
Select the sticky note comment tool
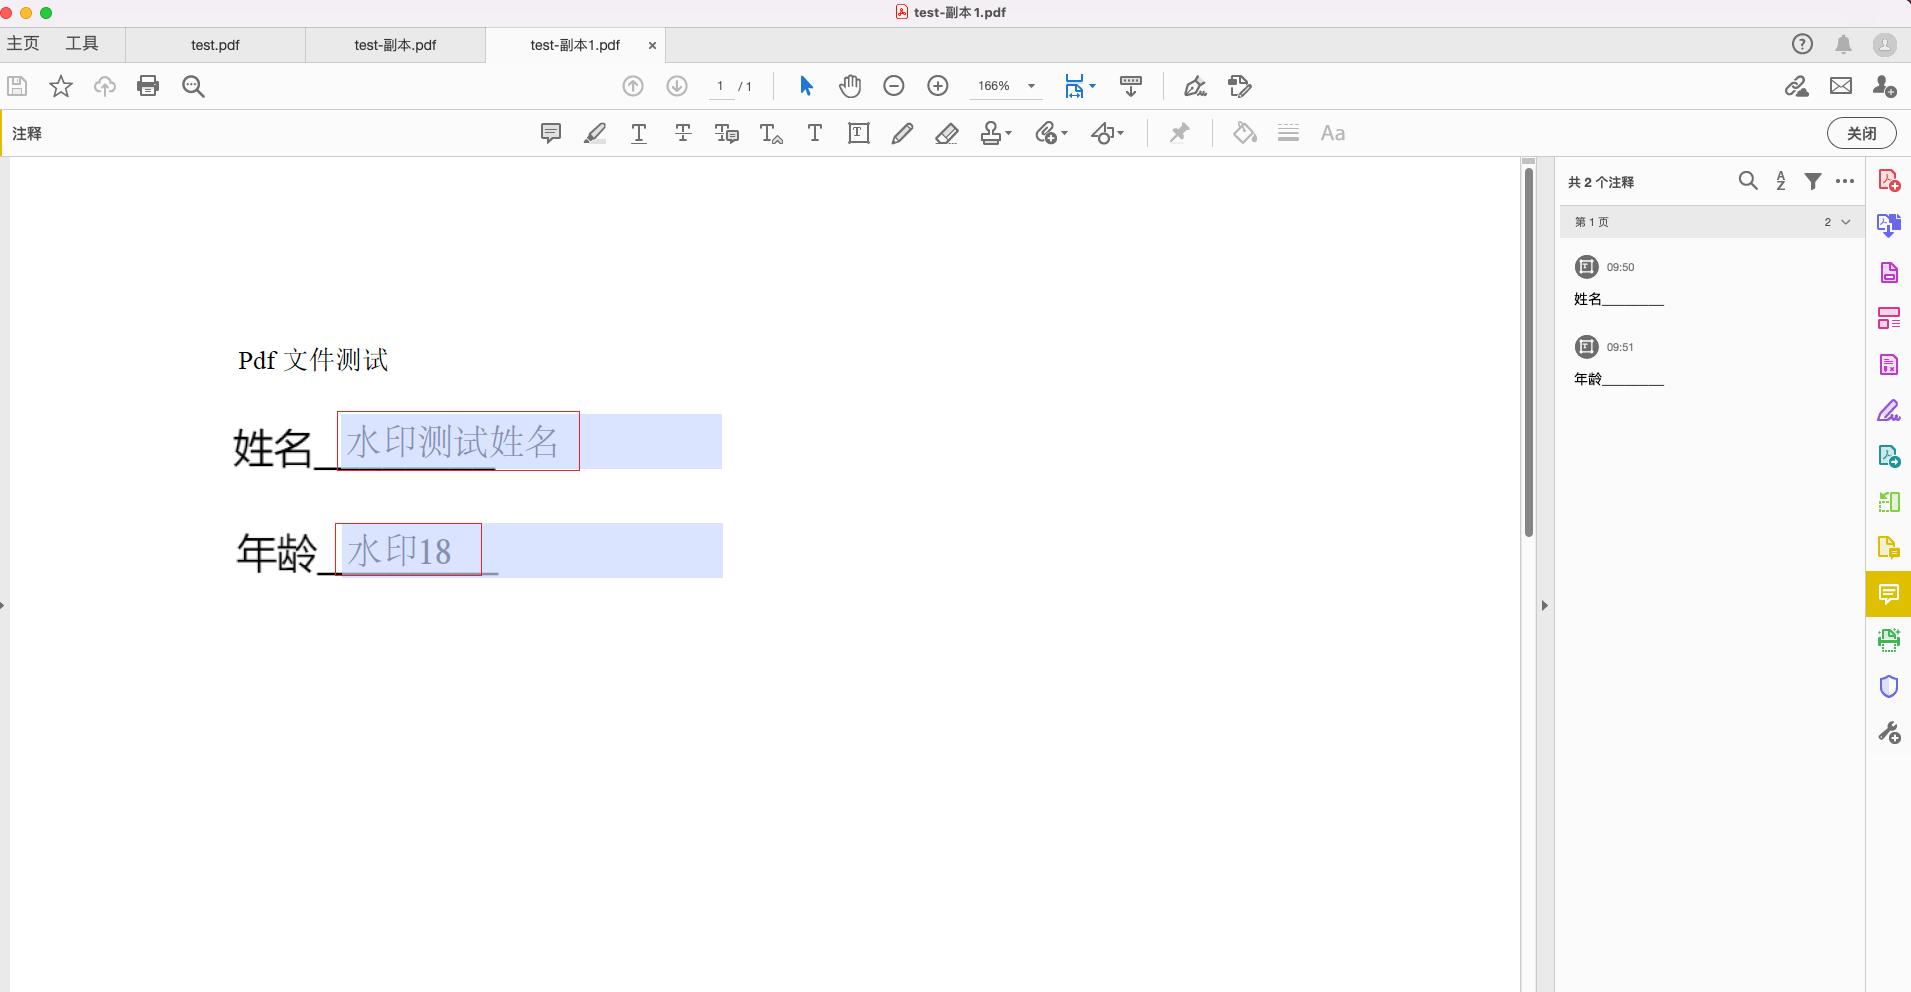[550, 133]
